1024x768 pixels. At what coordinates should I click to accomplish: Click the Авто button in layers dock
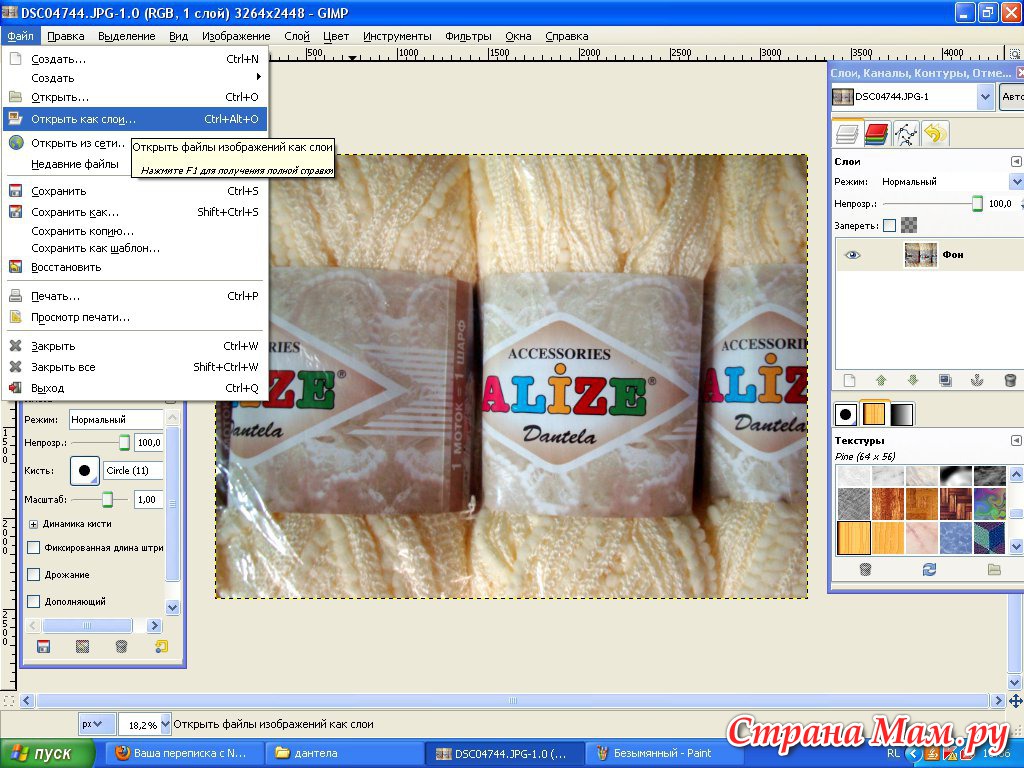pyautogui.click(x=1012, y=97)
